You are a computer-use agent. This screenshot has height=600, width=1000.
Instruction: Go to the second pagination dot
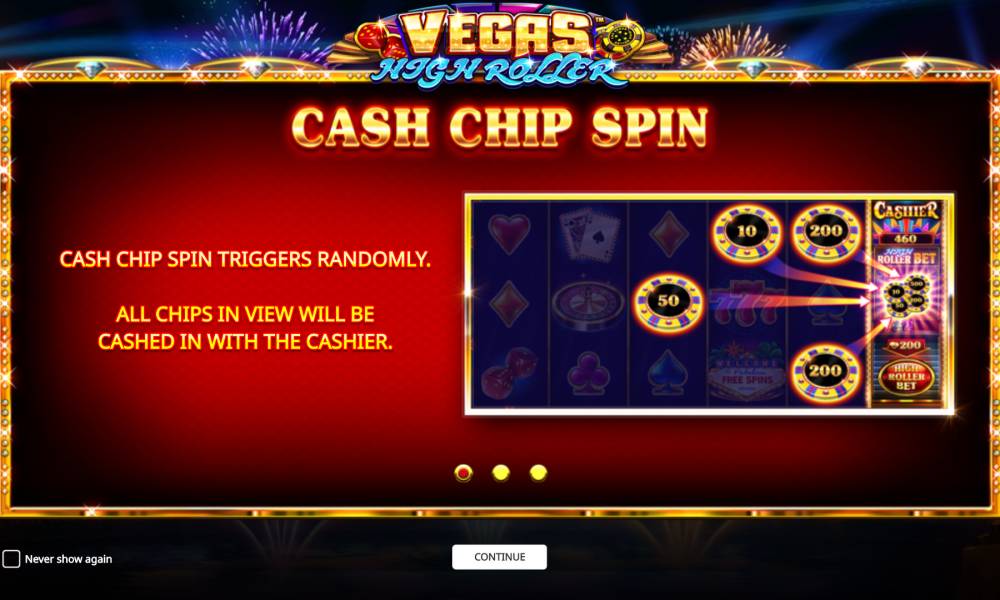(501, 472)
